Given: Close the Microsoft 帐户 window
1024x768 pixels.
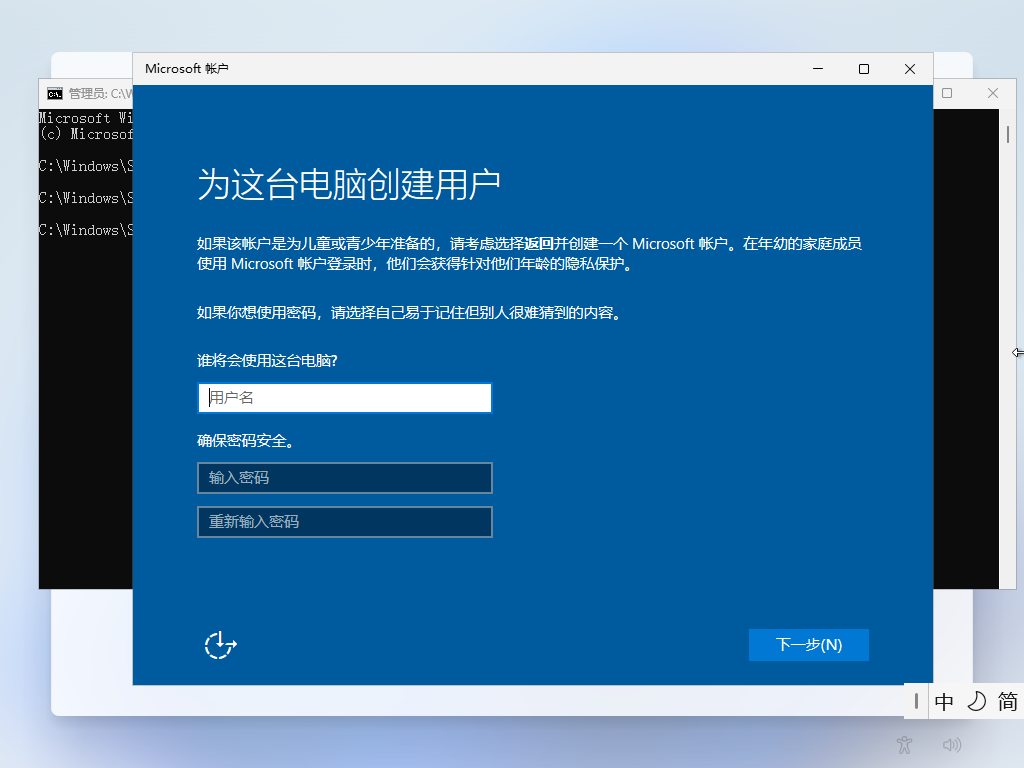Looking at the screenshot, I should [910, 69].
